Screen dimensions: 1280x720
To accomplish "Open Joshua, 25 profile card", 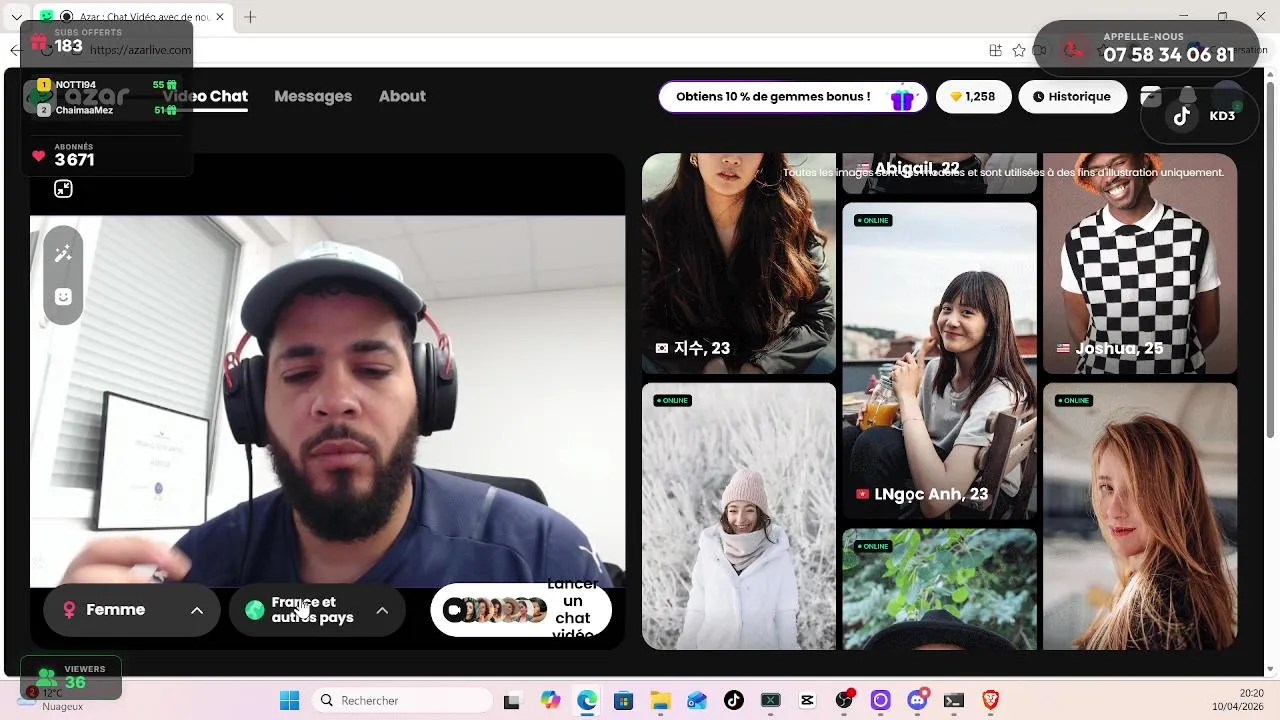I will 1140,263.
